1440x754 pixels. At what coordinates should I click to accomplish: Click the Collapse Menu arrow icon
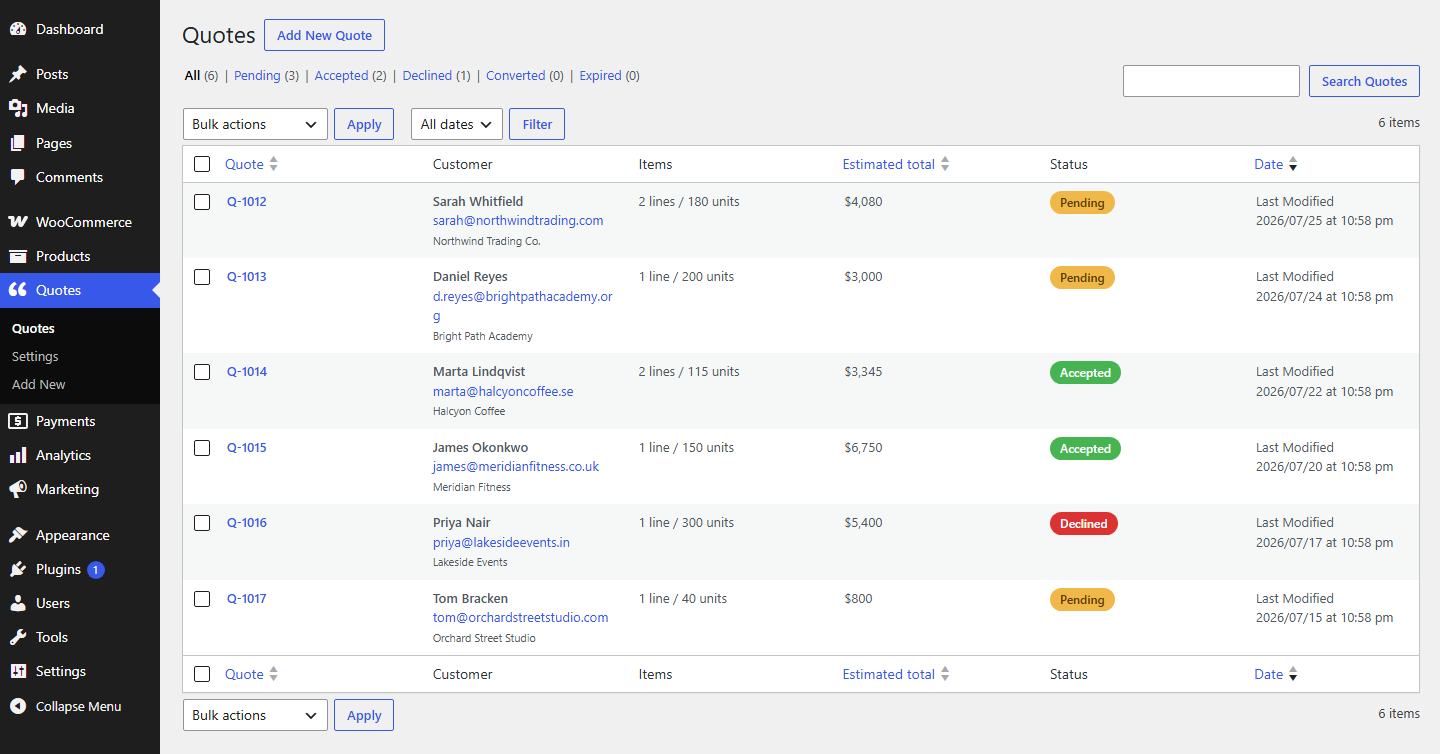click(18, 706)
